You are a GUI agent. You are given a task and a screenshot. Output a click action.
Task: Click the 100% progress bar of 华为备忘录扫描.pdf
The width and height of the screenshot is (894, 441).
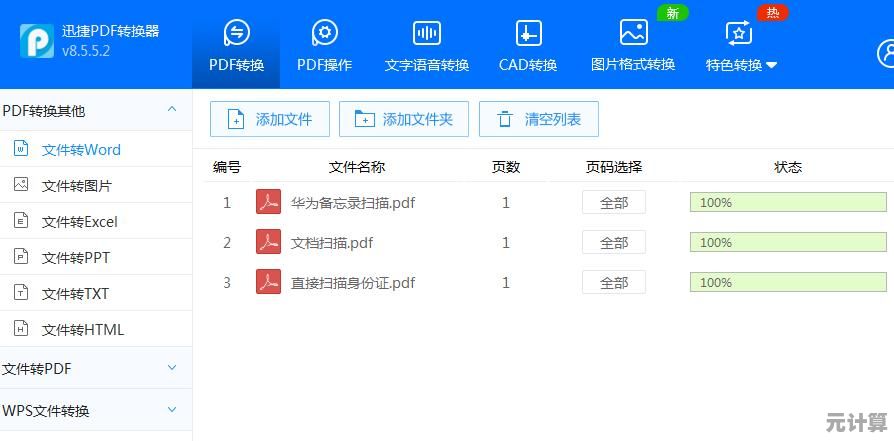788,202
